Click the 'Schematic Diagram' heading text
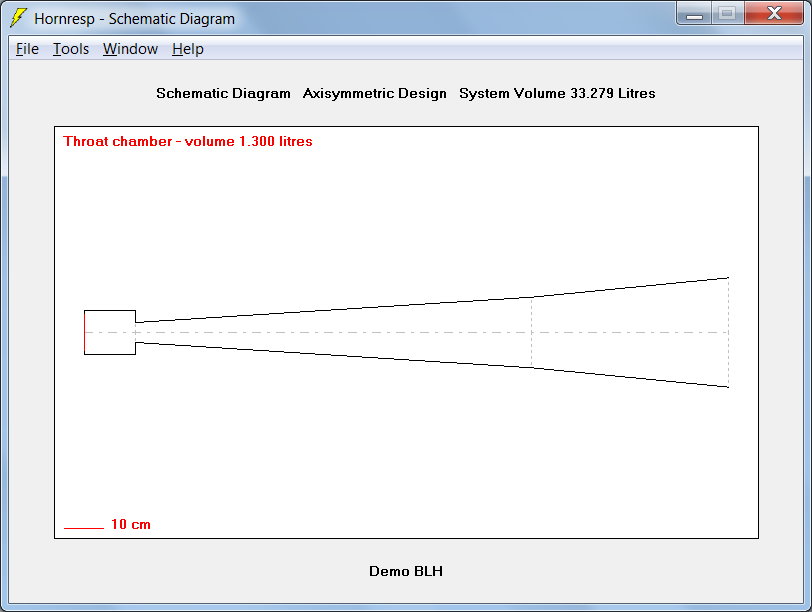 pos(223,93)
